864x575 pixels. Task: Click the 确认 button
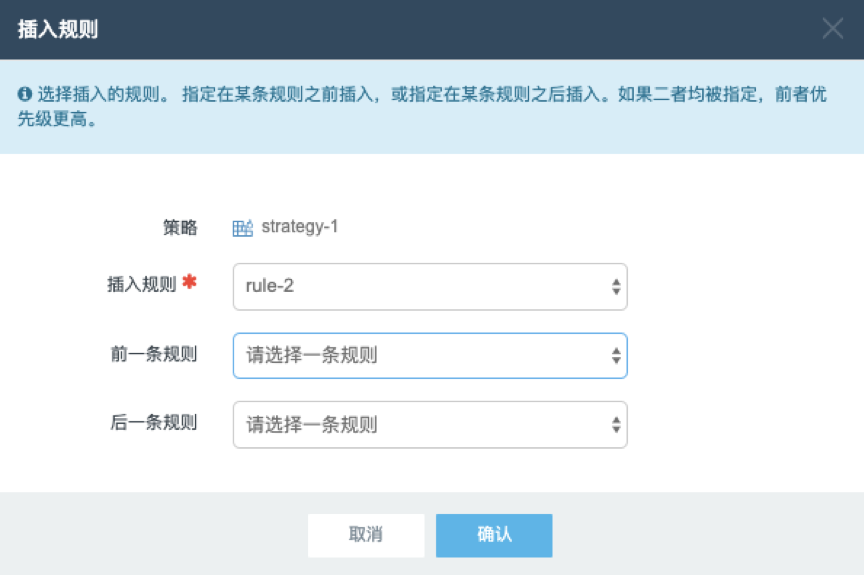coord(494,535)
